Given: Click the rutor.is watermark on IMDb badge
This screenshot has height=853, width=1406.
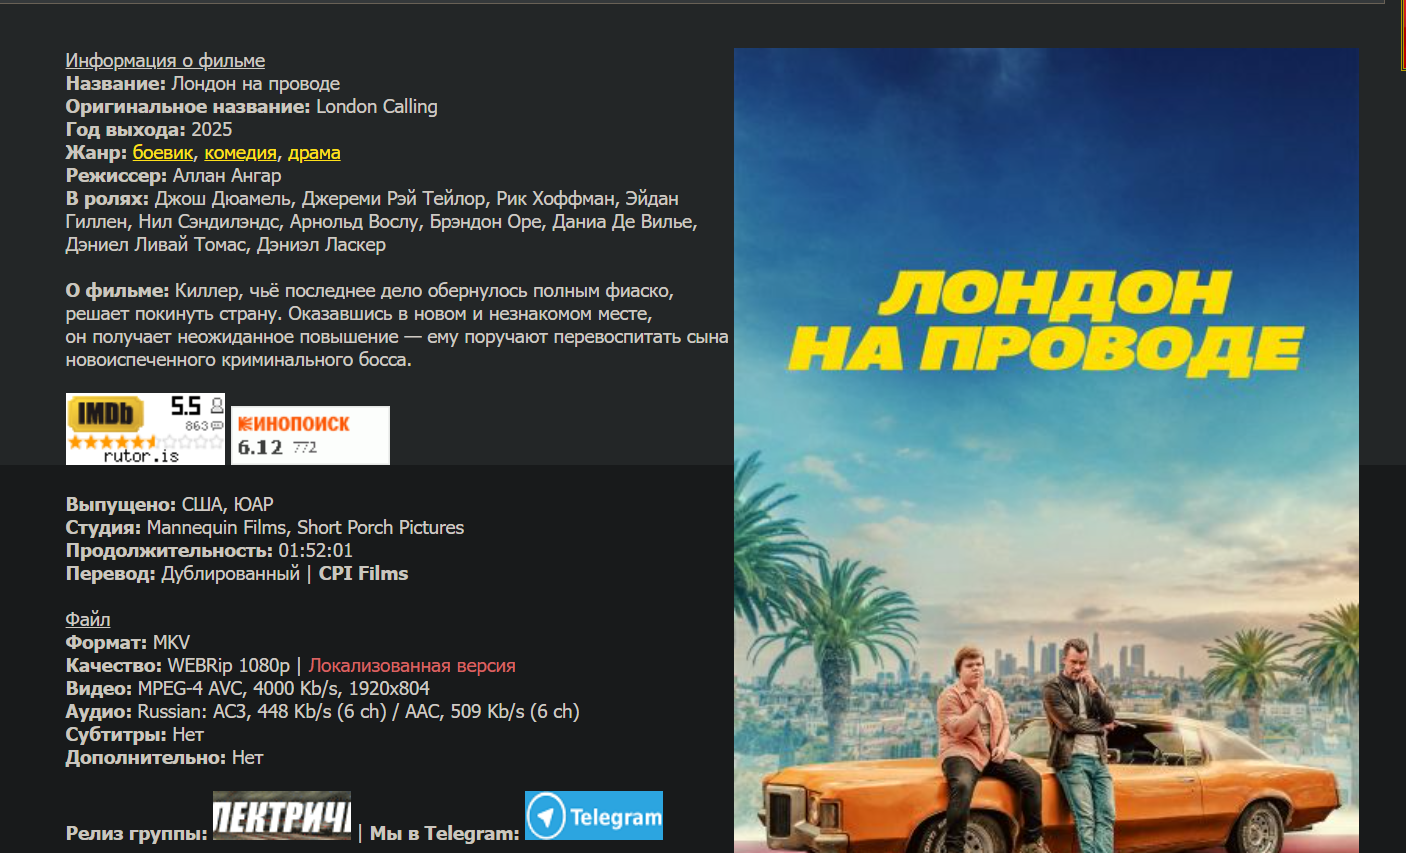Looking at the screenshot, I should pyautogui.click(x=141, y=456).
